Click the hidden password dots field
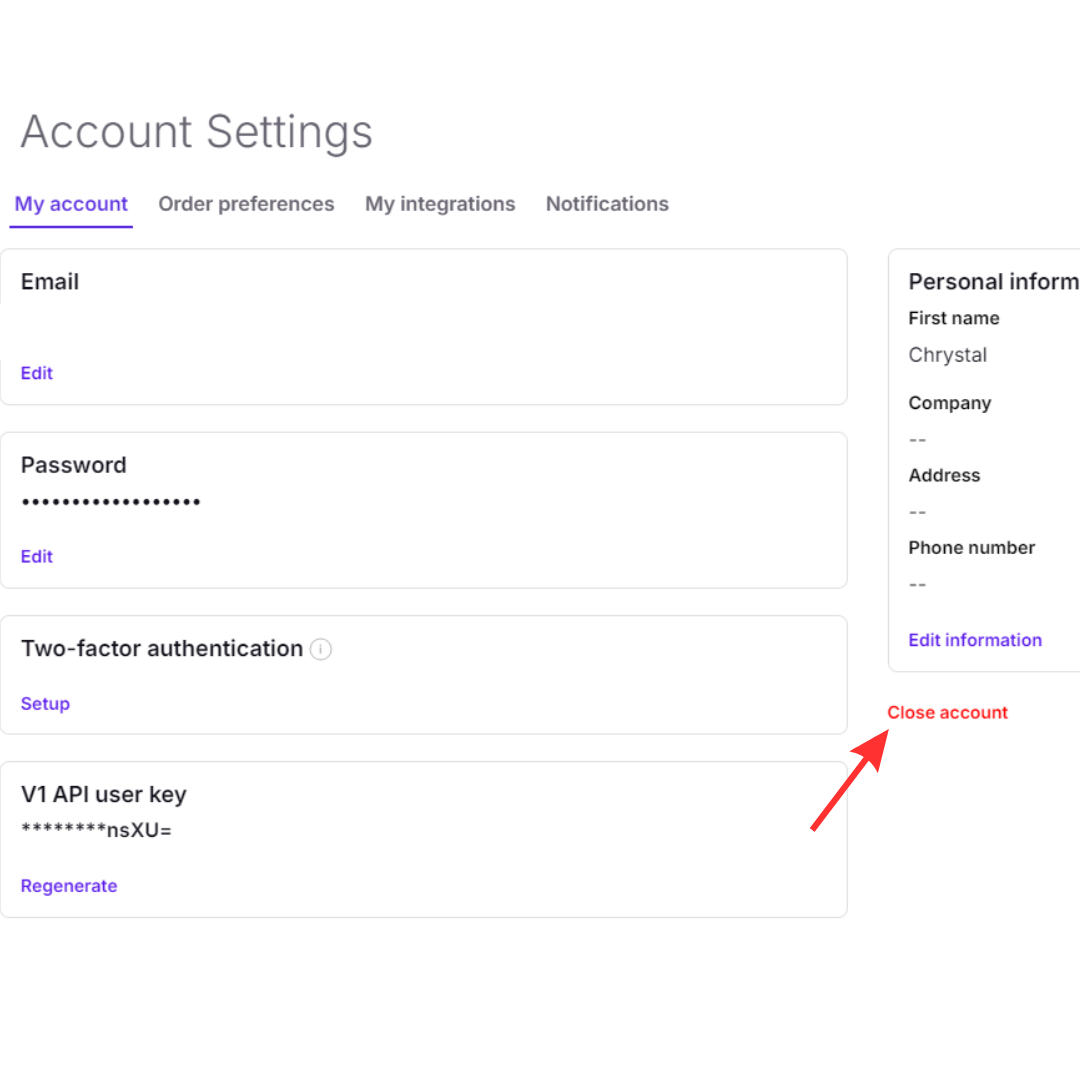 (x=110, y=500)
